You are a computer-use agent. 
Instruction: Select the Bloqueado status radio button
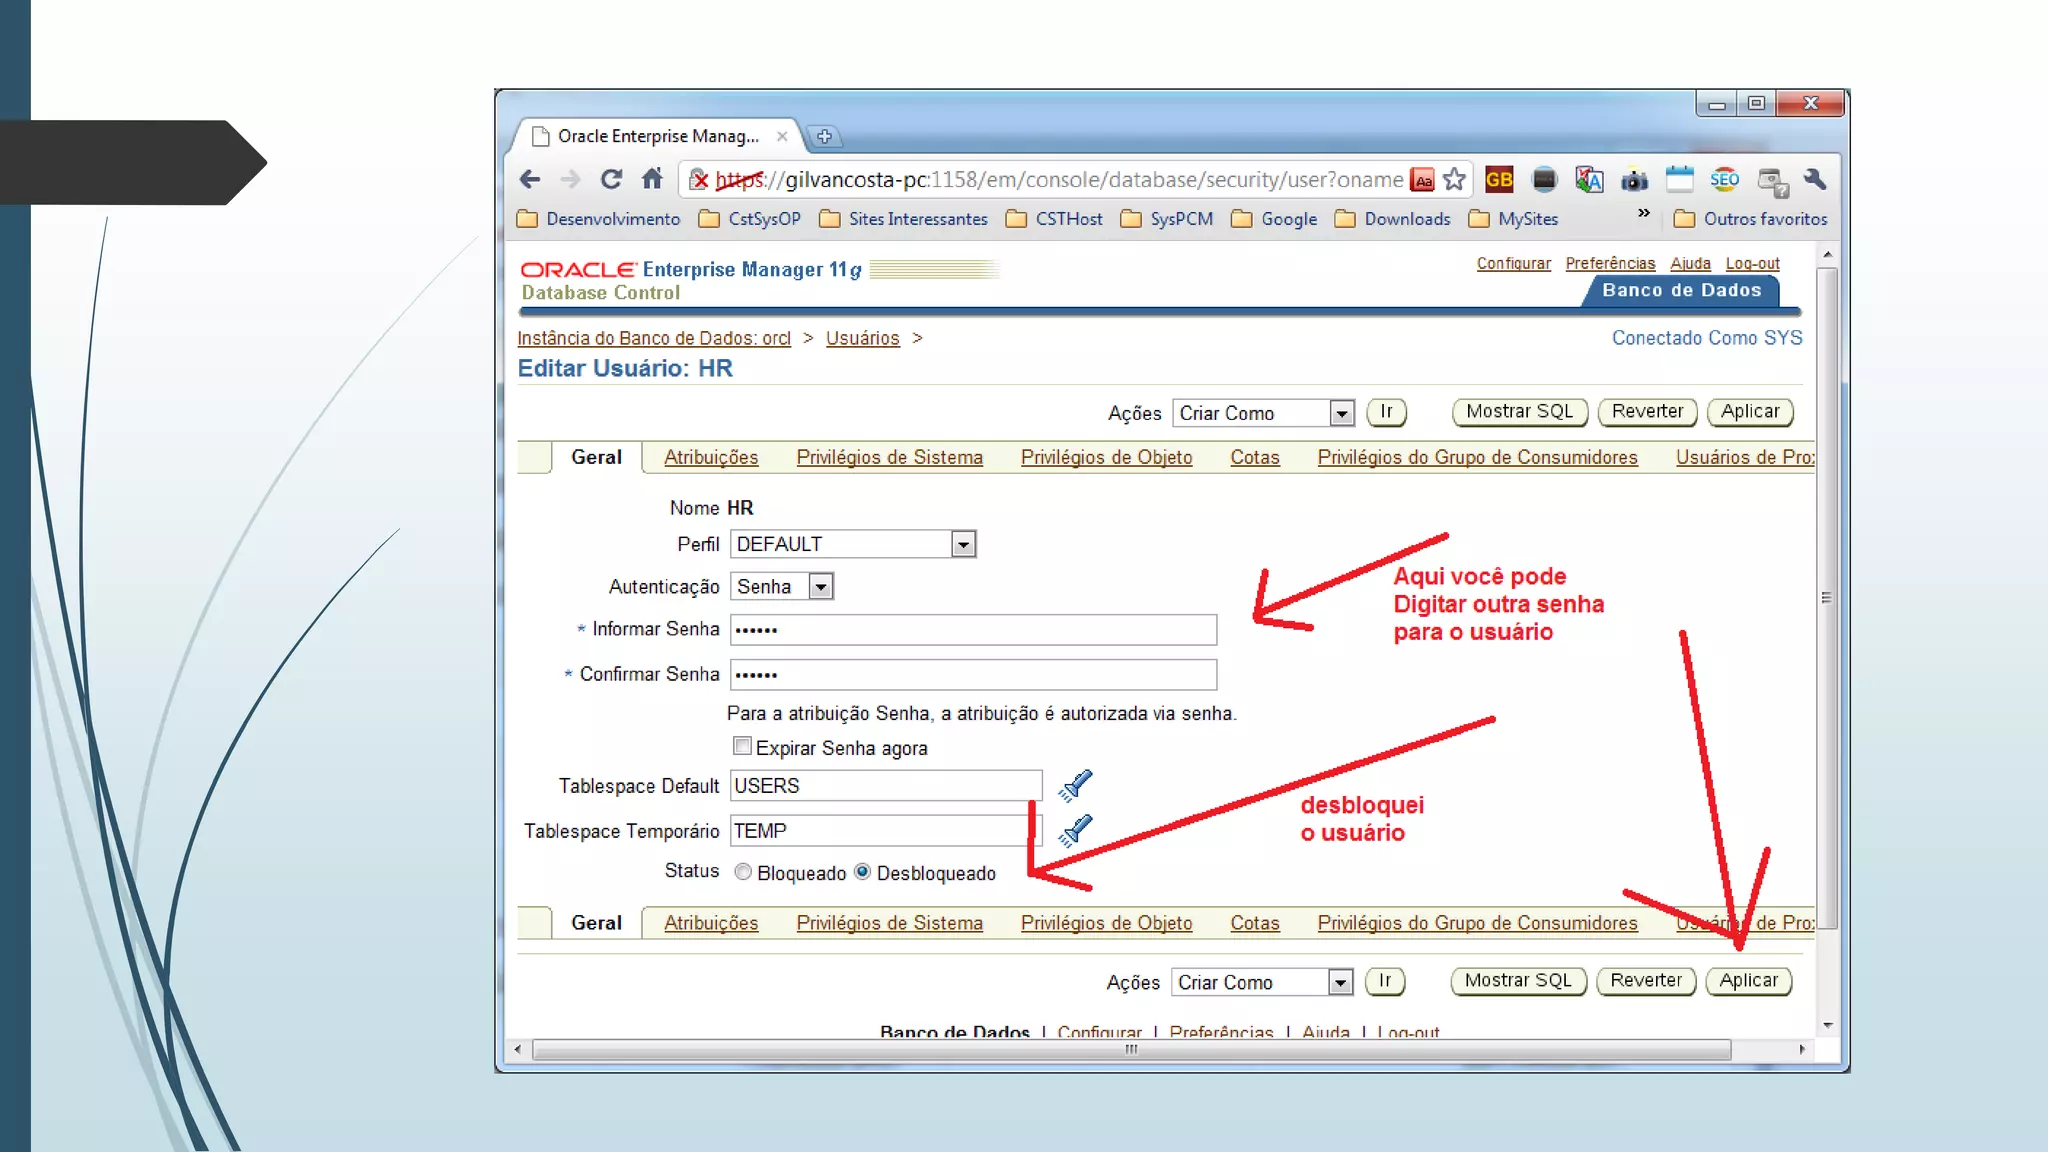pyautogui.click(x=743, y=872)
